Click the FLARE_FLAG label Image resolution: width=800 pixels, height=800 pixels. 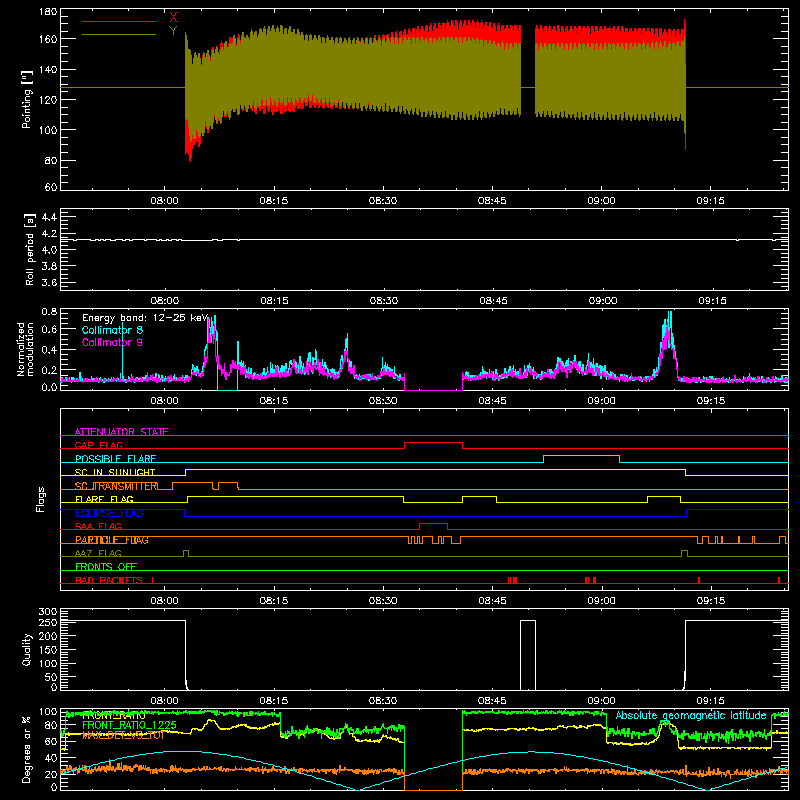(x=104, y=499)
